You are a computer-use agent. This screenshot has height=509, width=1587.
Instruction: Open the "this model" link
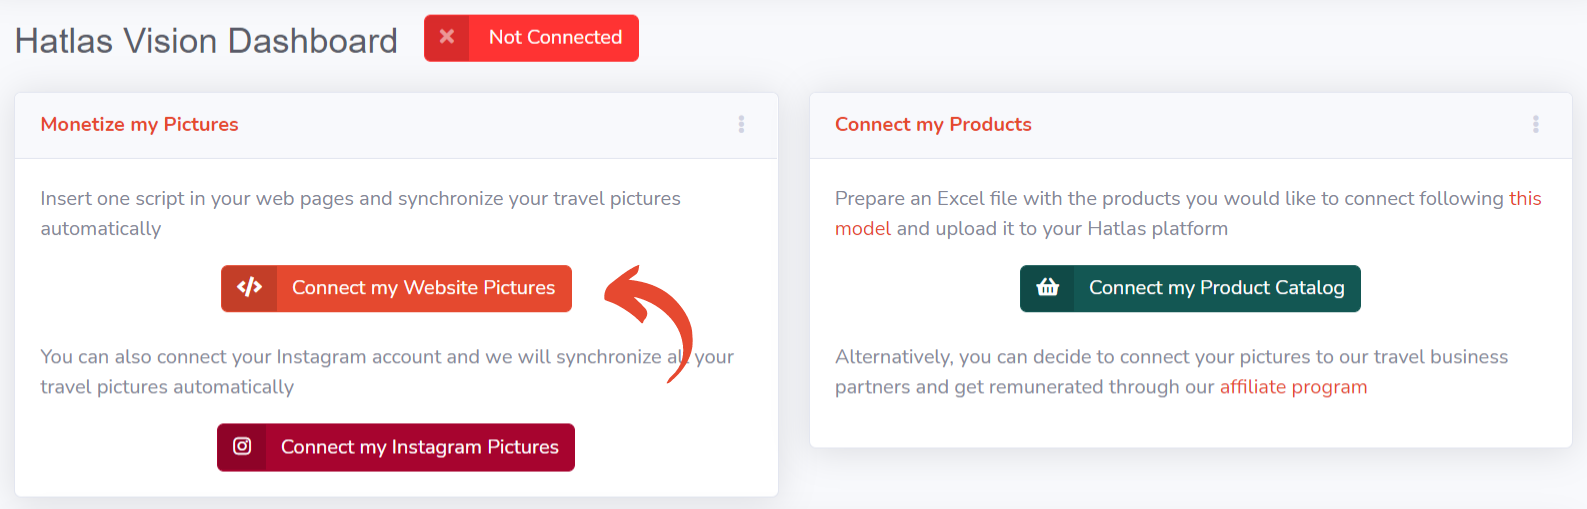(1525, 198)
